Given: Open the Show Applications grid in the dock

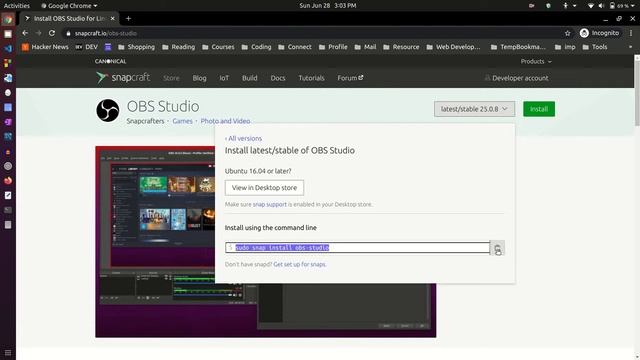Looking at the screenshot, I should coord(8,353).
